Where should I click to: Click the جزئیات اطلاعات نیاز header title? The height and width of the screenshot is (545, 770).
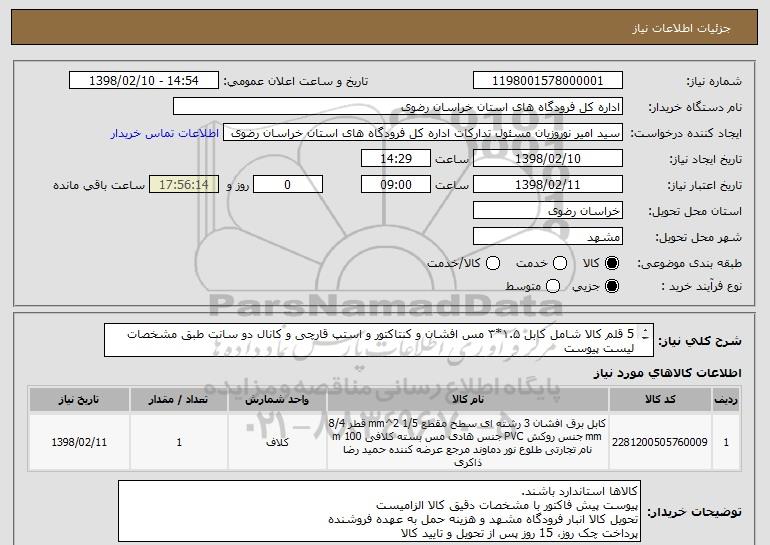pyautogui.click(x=681, y=28)
